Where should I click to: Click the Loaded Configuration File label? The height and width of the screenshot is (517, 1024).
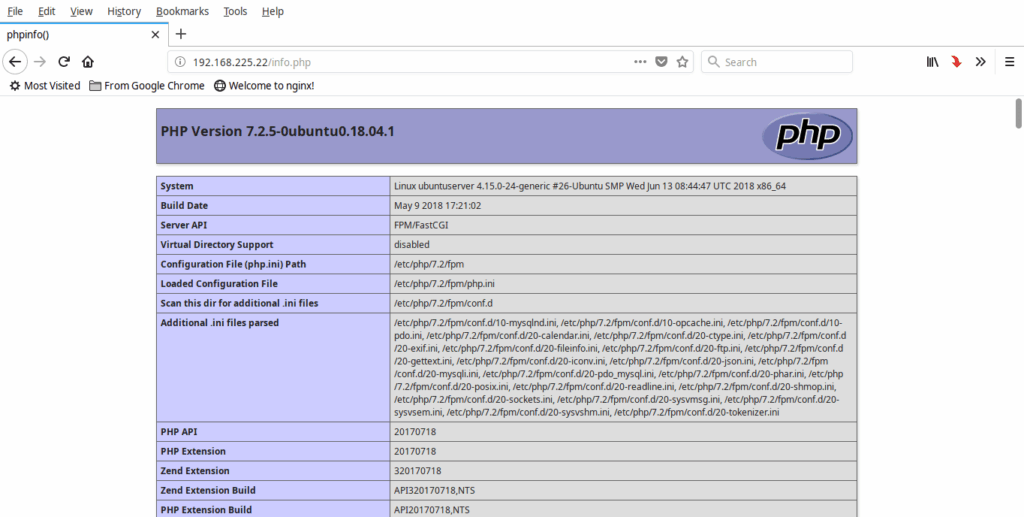pyautogui.click(x=219, y=284)
